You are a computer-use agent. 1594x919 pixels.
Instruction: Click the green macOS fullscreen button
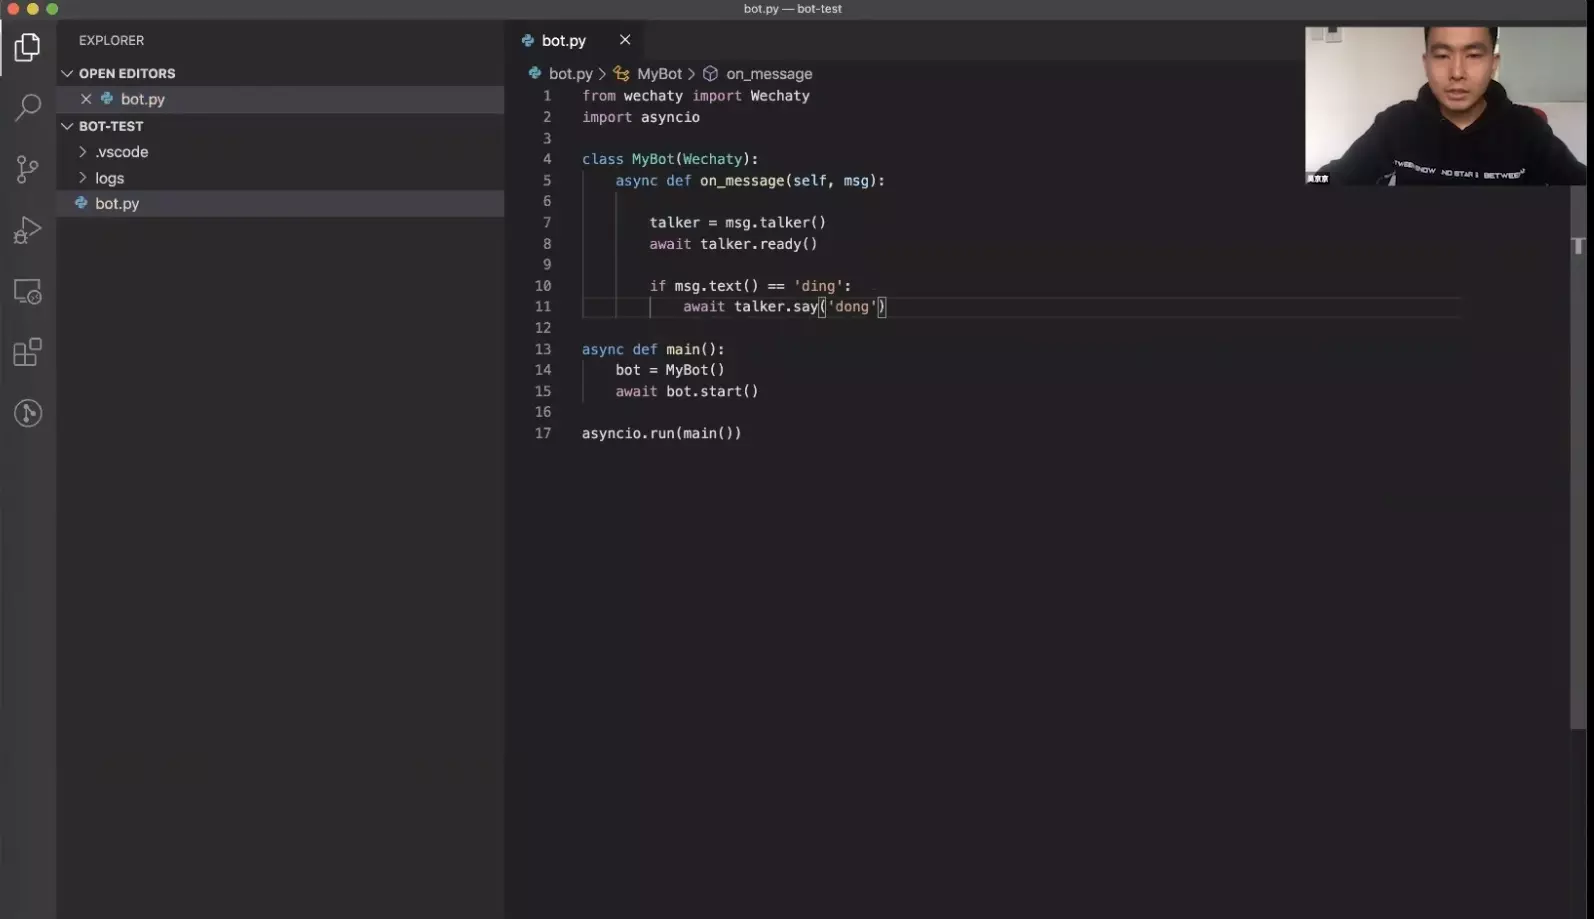pos(52,9)
